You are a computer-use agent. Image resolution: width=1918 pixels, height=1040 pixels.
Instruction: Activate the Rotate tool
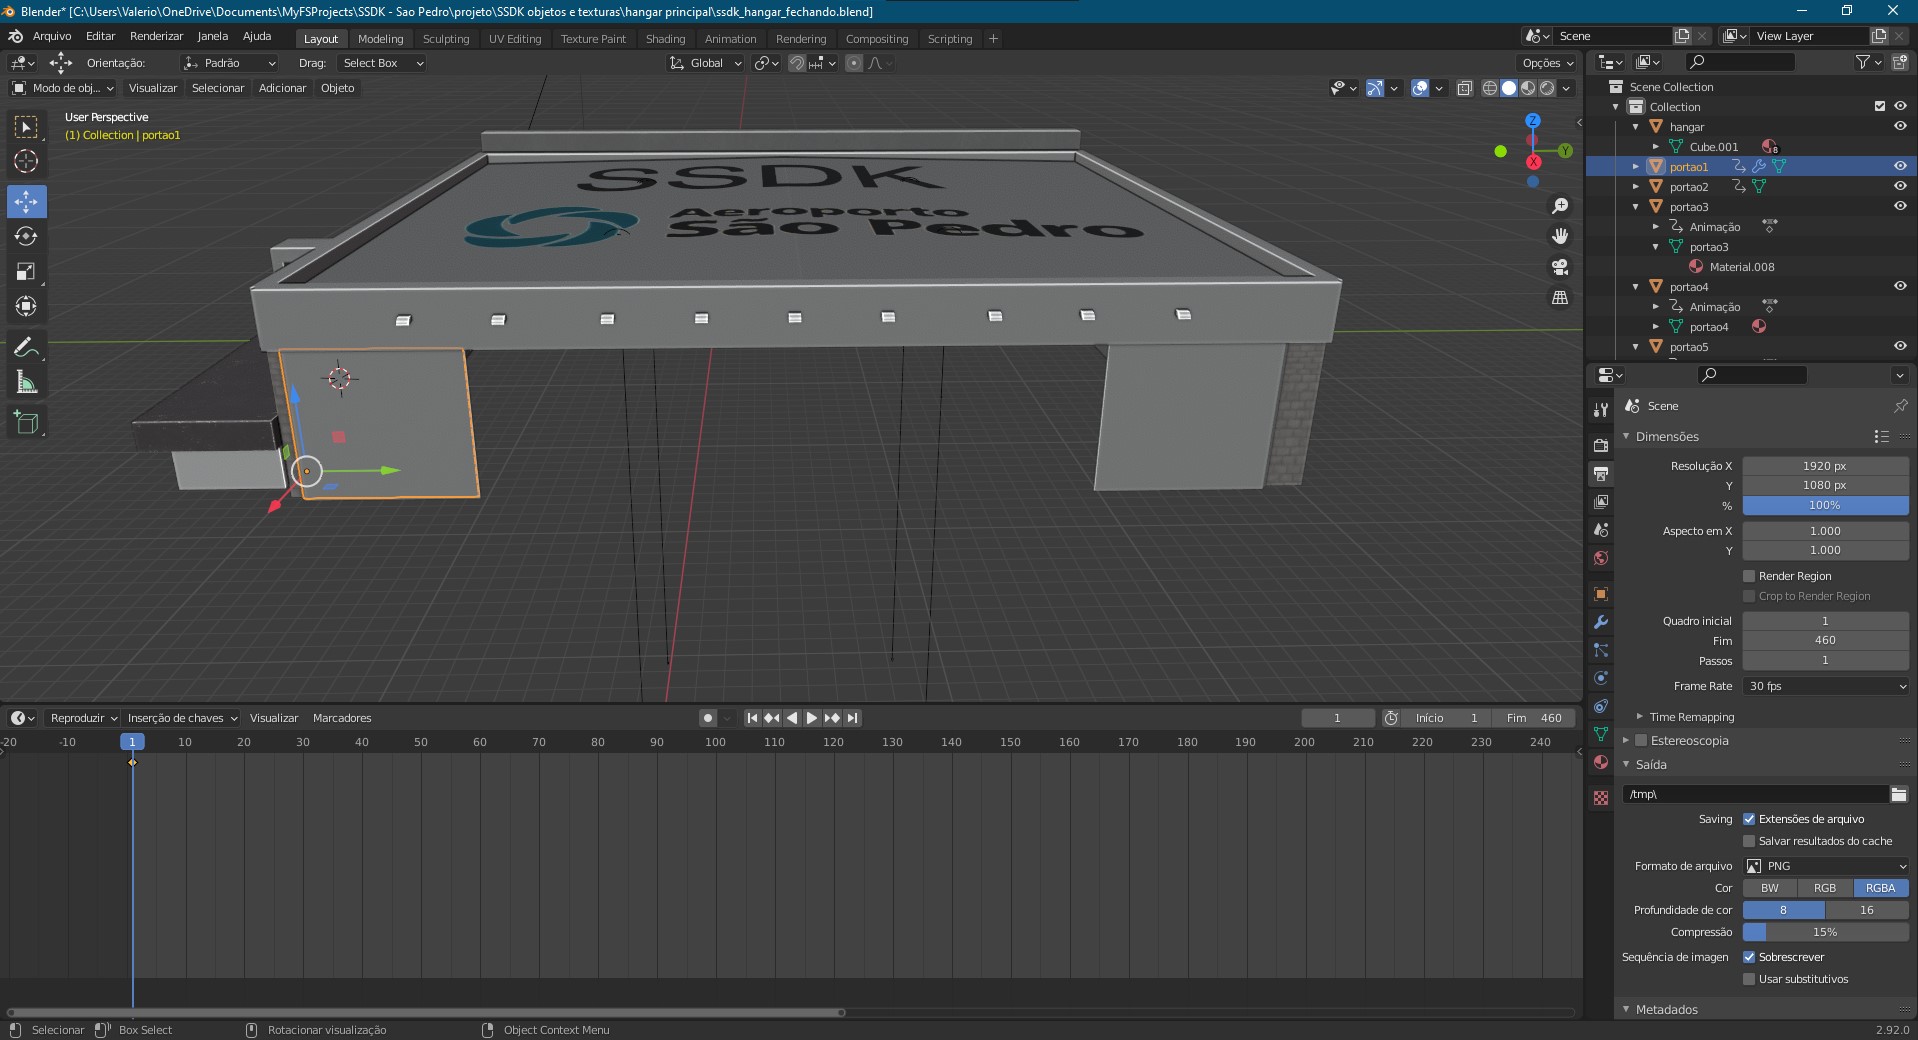26,236
